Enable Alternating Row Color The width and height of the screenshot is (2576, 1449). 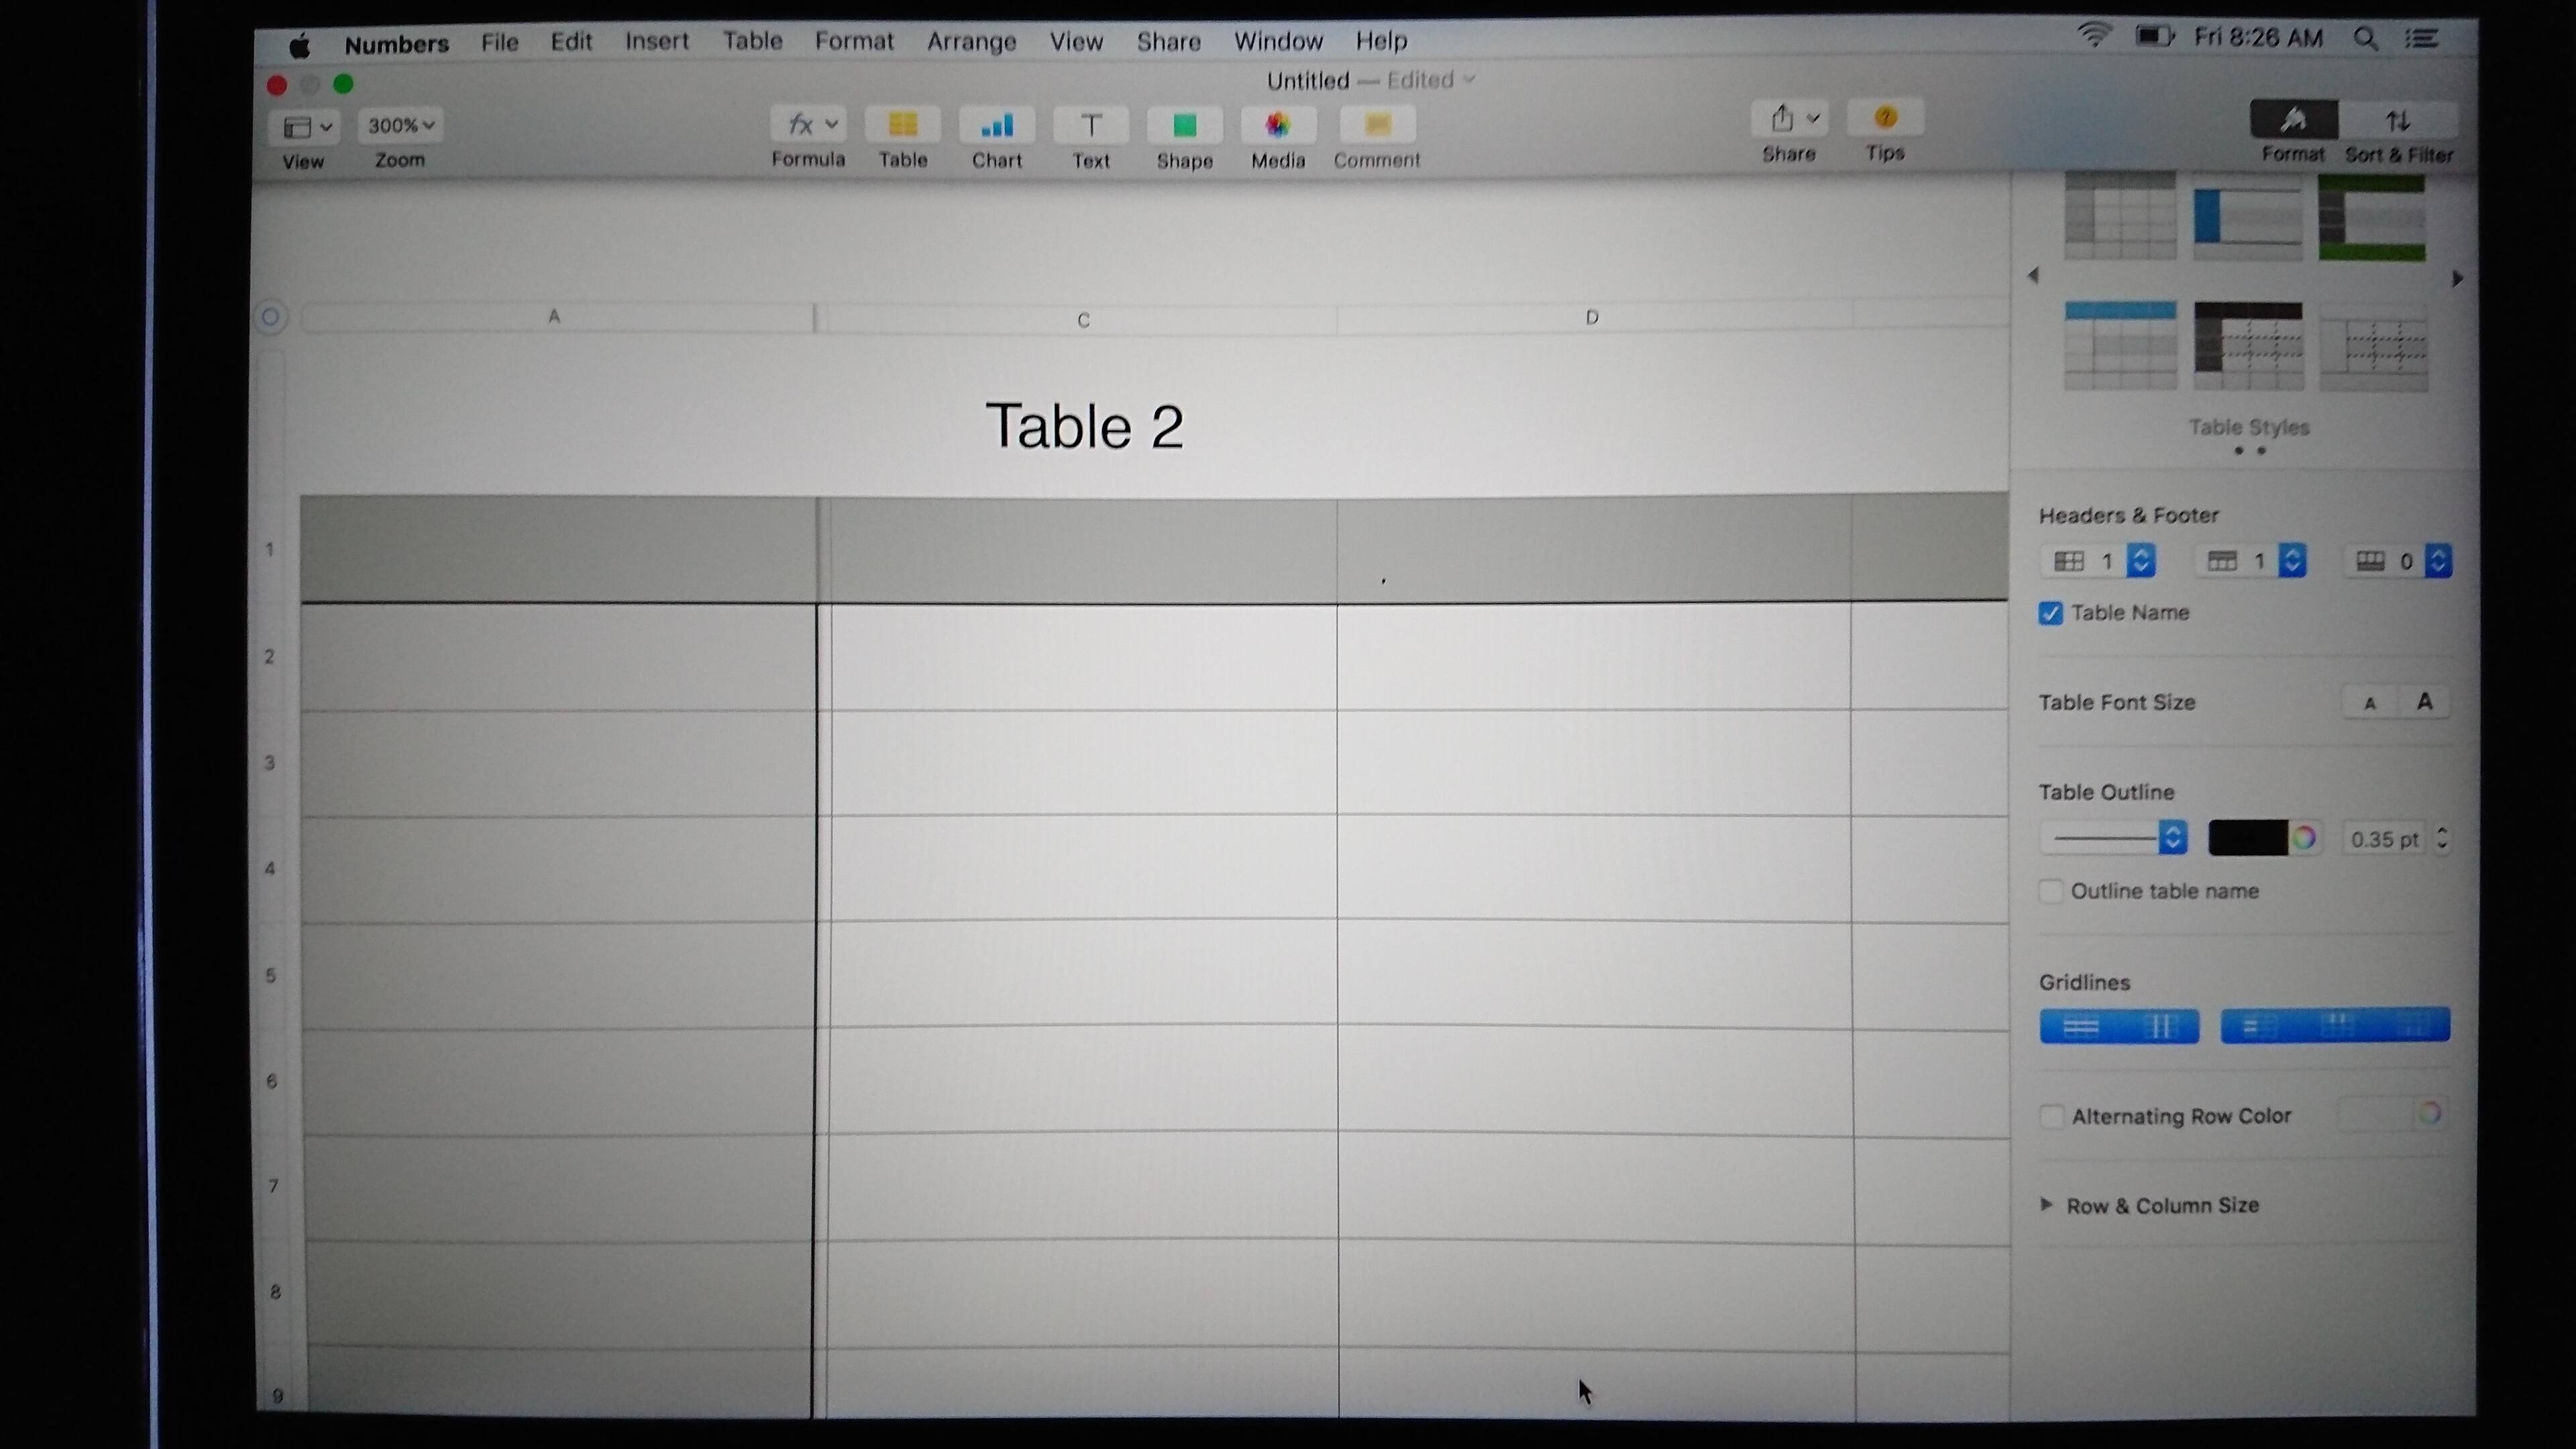(x=2051, y=1116)
